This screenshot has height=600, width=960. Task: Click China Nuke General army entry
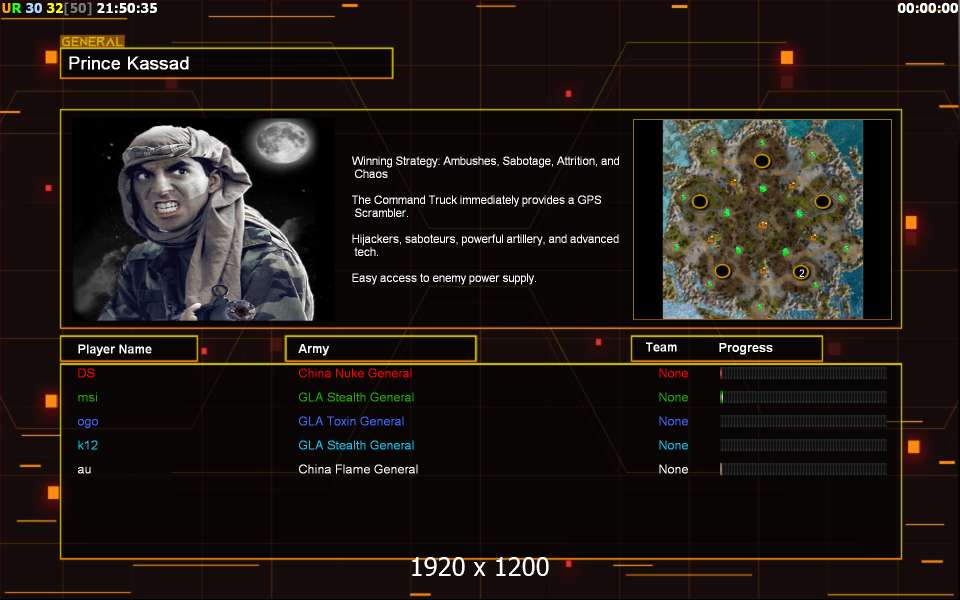pos(355,373)
